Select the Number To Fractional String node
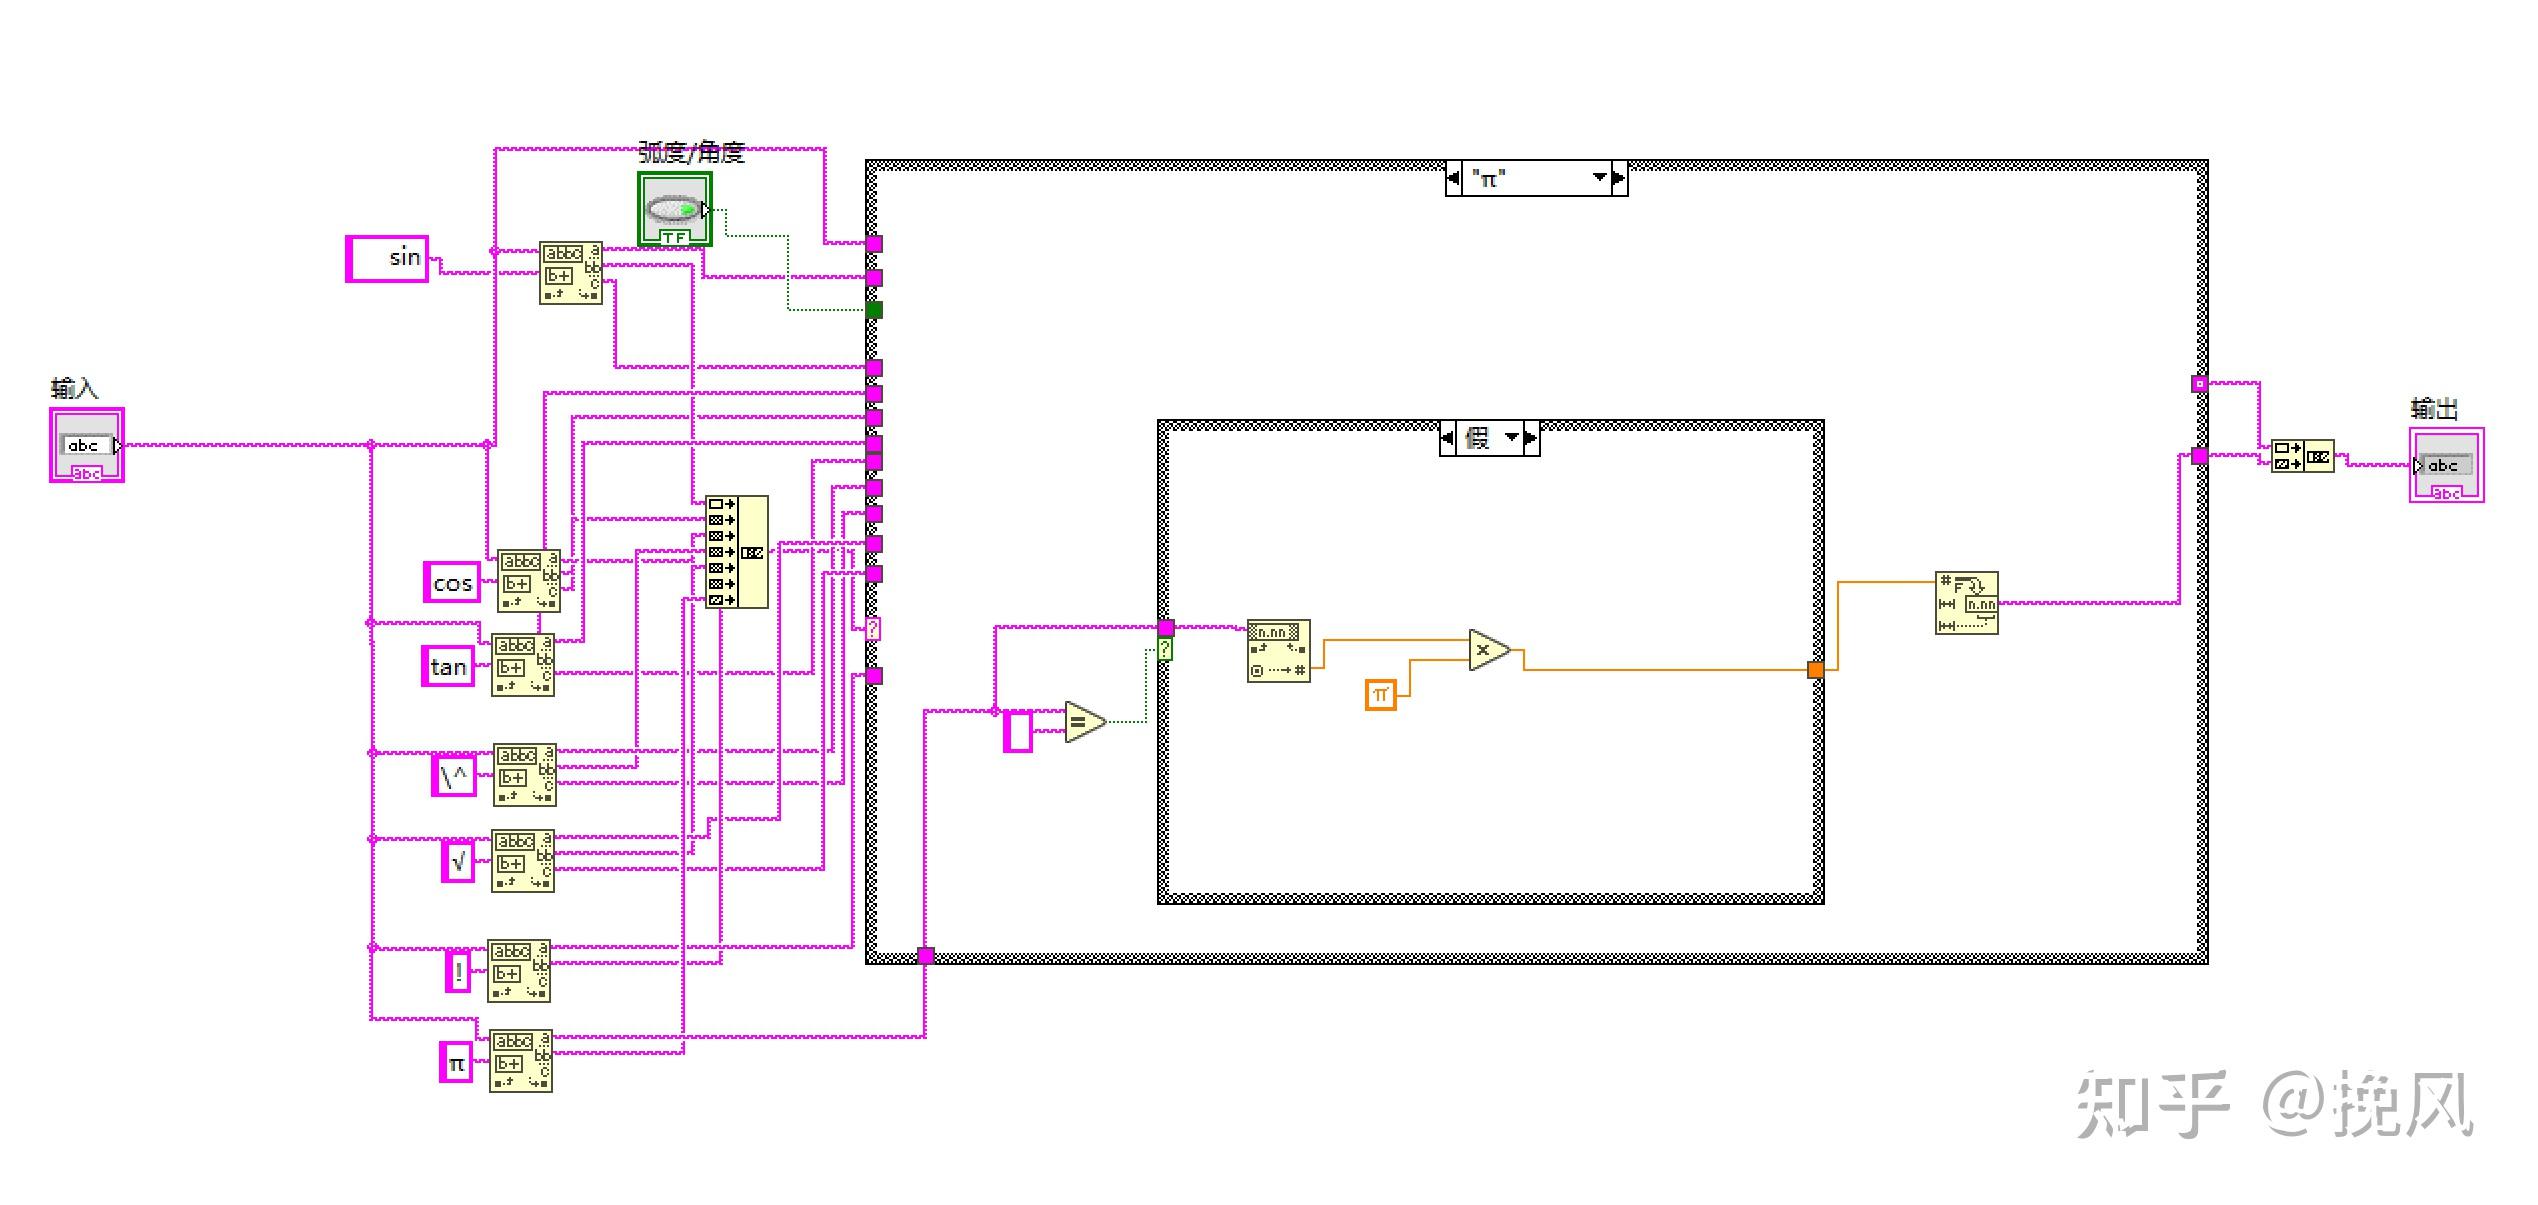2538x1205 pixels. click(1966, 602)
